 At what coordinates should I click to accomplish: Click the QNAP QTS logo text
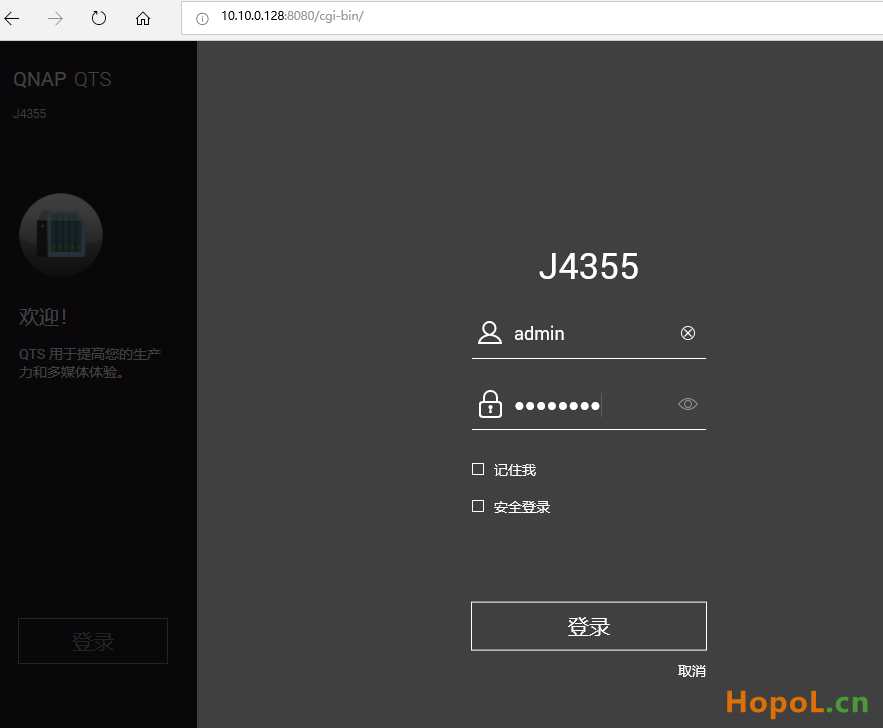coord(63,79)
